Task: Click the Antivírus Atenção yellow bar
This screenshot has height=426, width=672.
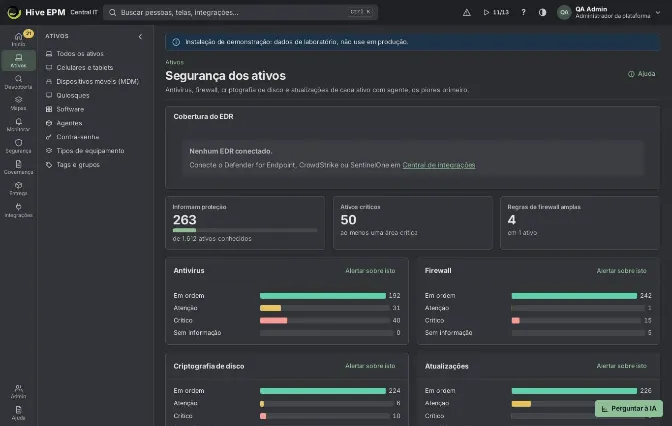Action: 270,308
